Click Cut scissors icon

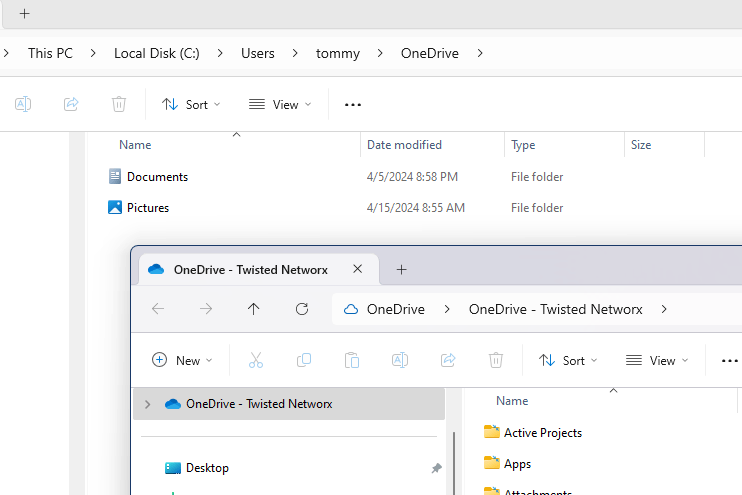point(256,360)
